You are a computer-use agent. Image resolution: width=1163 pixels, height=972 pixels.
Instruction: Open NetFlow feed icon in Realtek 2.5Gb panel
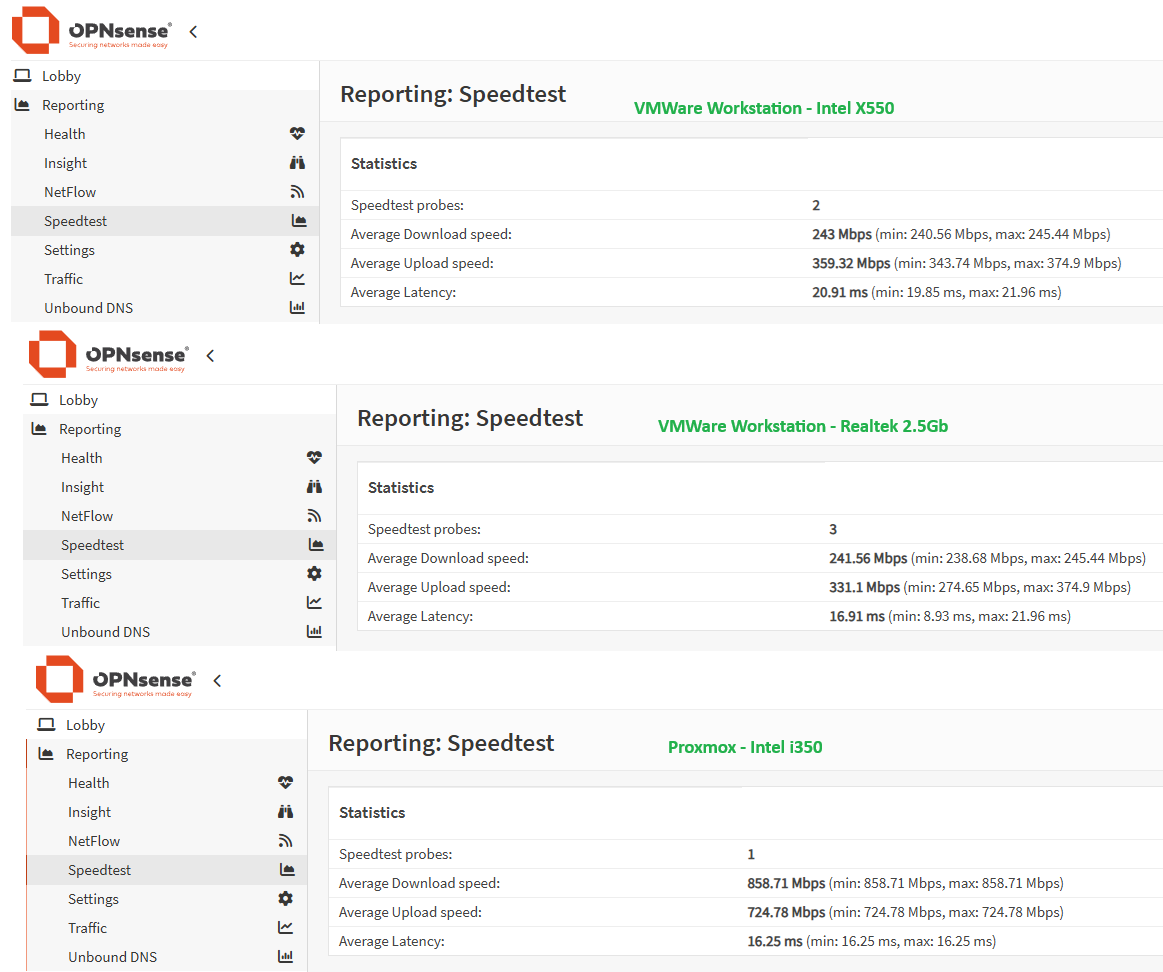pos(314,516)
